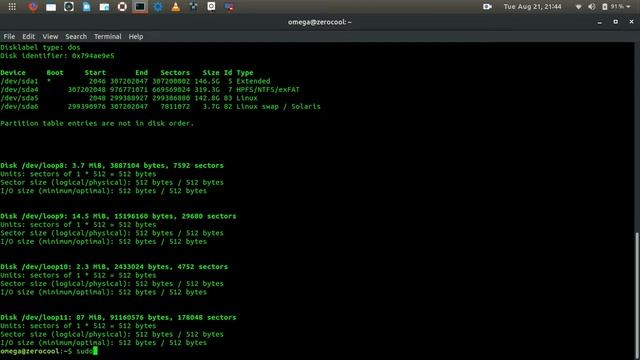Screen dimensions: 640x360
Task: Open the Edit menu
Action: (x=28, y=36)
